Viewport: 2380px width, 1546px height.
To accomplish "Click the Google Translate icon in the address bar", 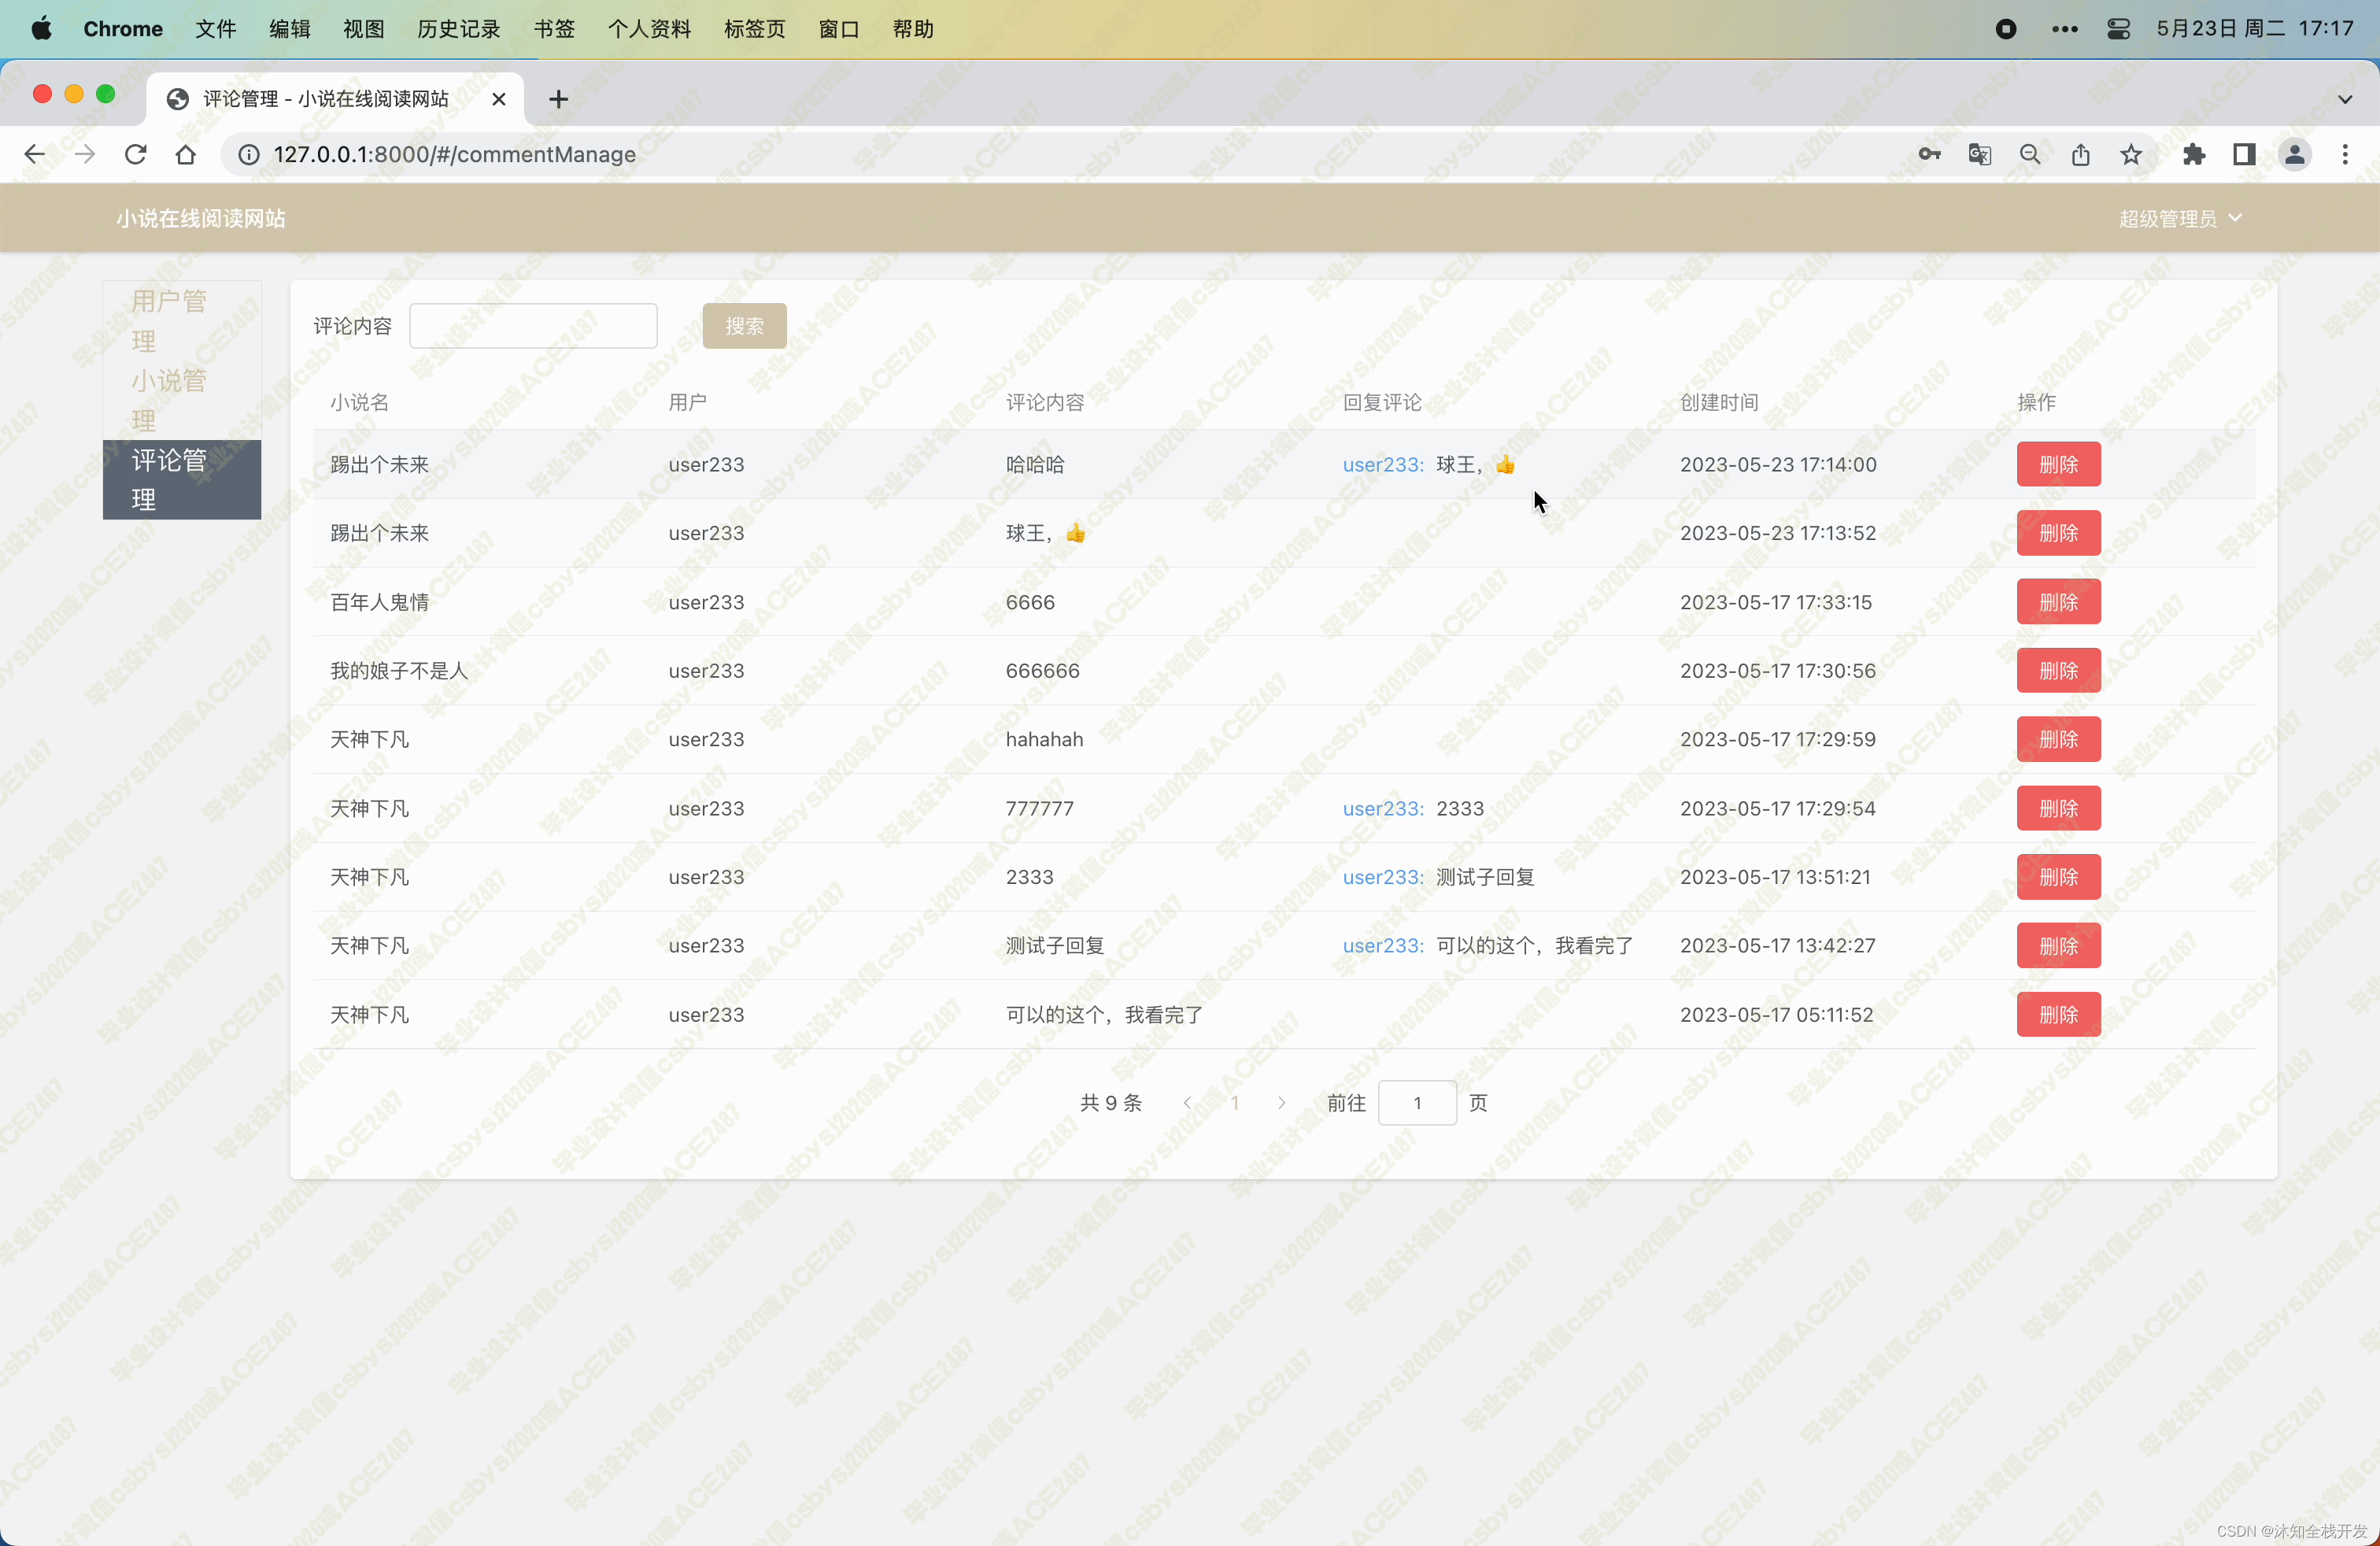I will (1979, 154).
